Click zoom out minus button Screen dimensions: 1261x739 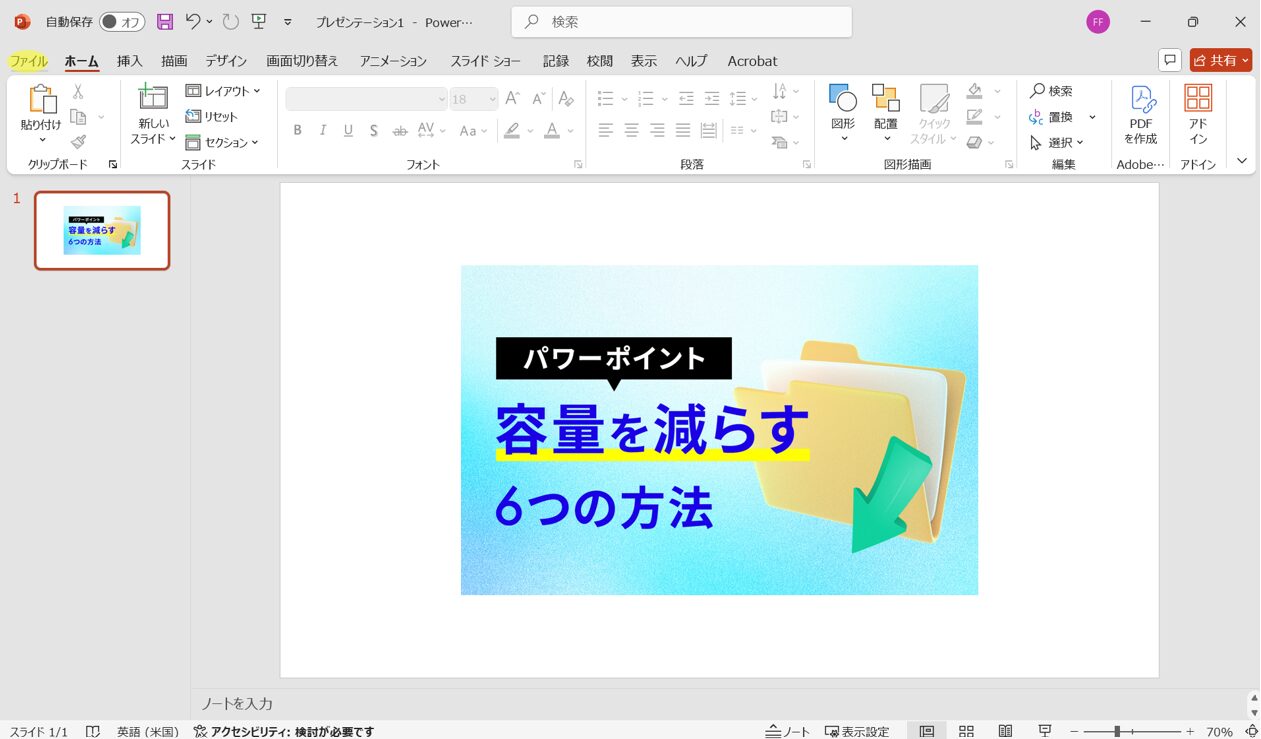point(1075,731)
